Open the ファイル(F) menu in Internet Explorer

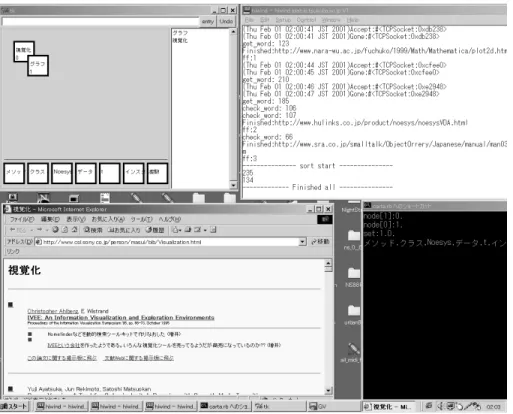pos(22,219)
